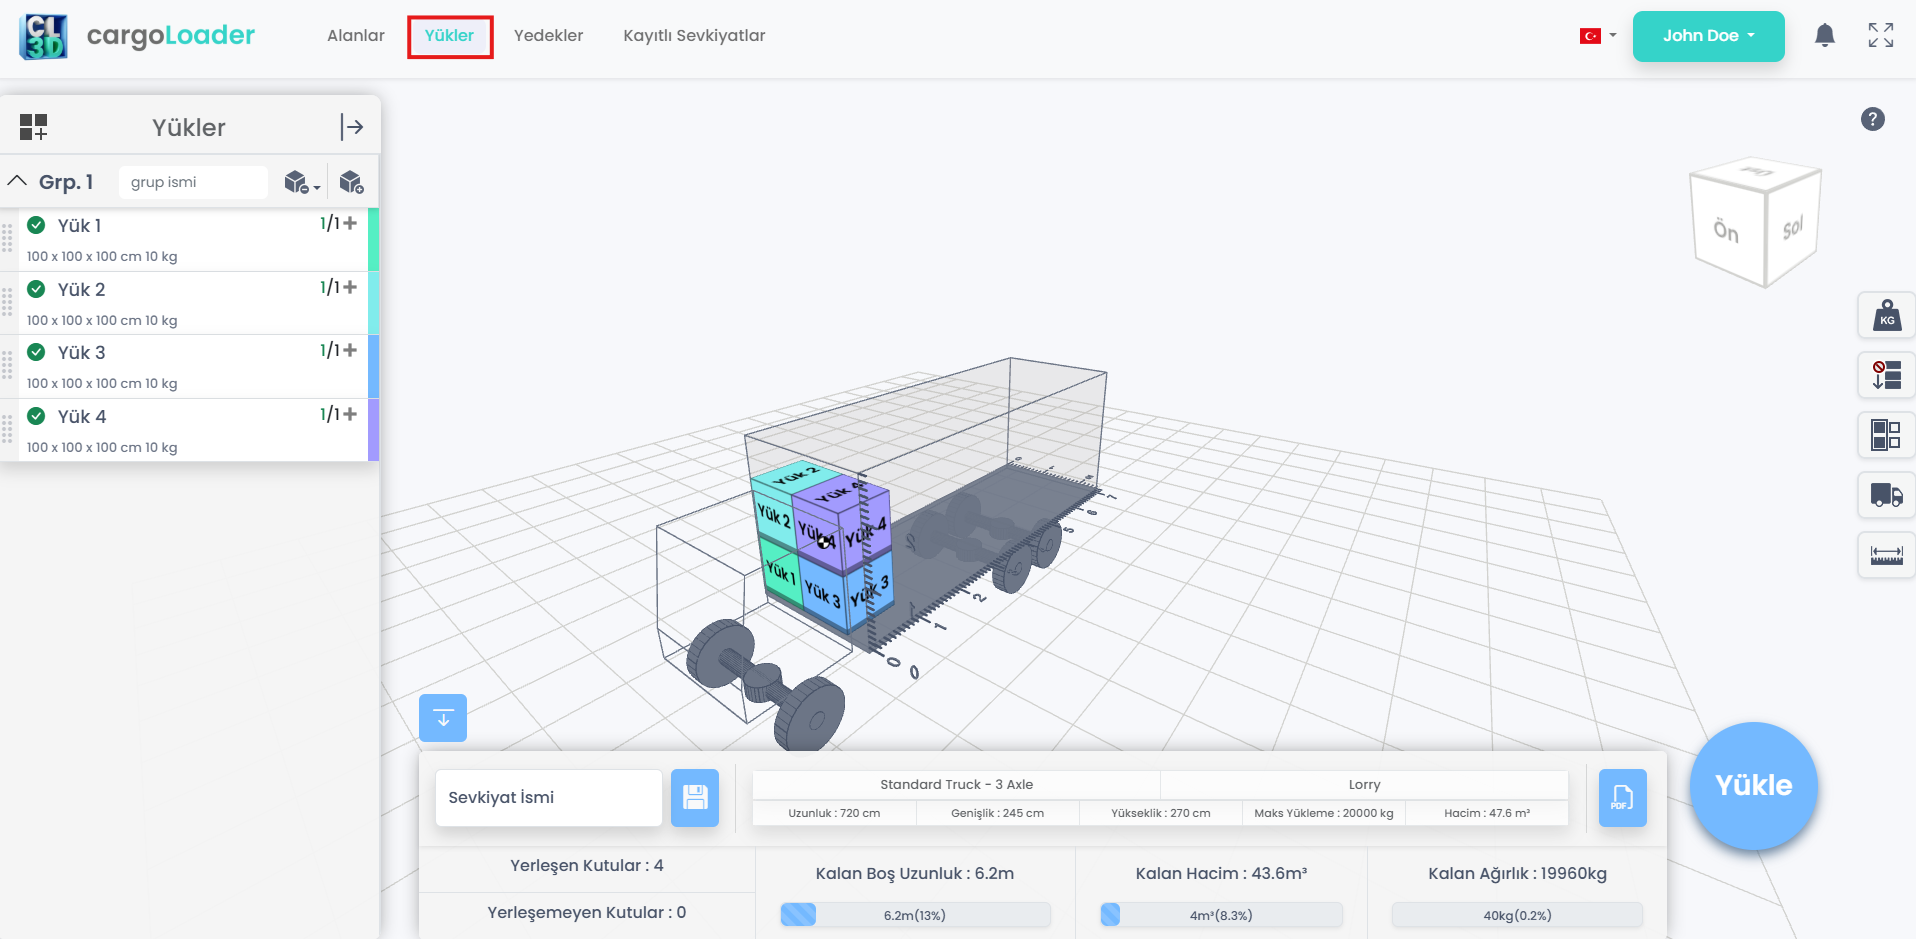This screenshot has width=1916, height=939.
Task: Open the language flag dropdown
Action: click(1597, 36)
